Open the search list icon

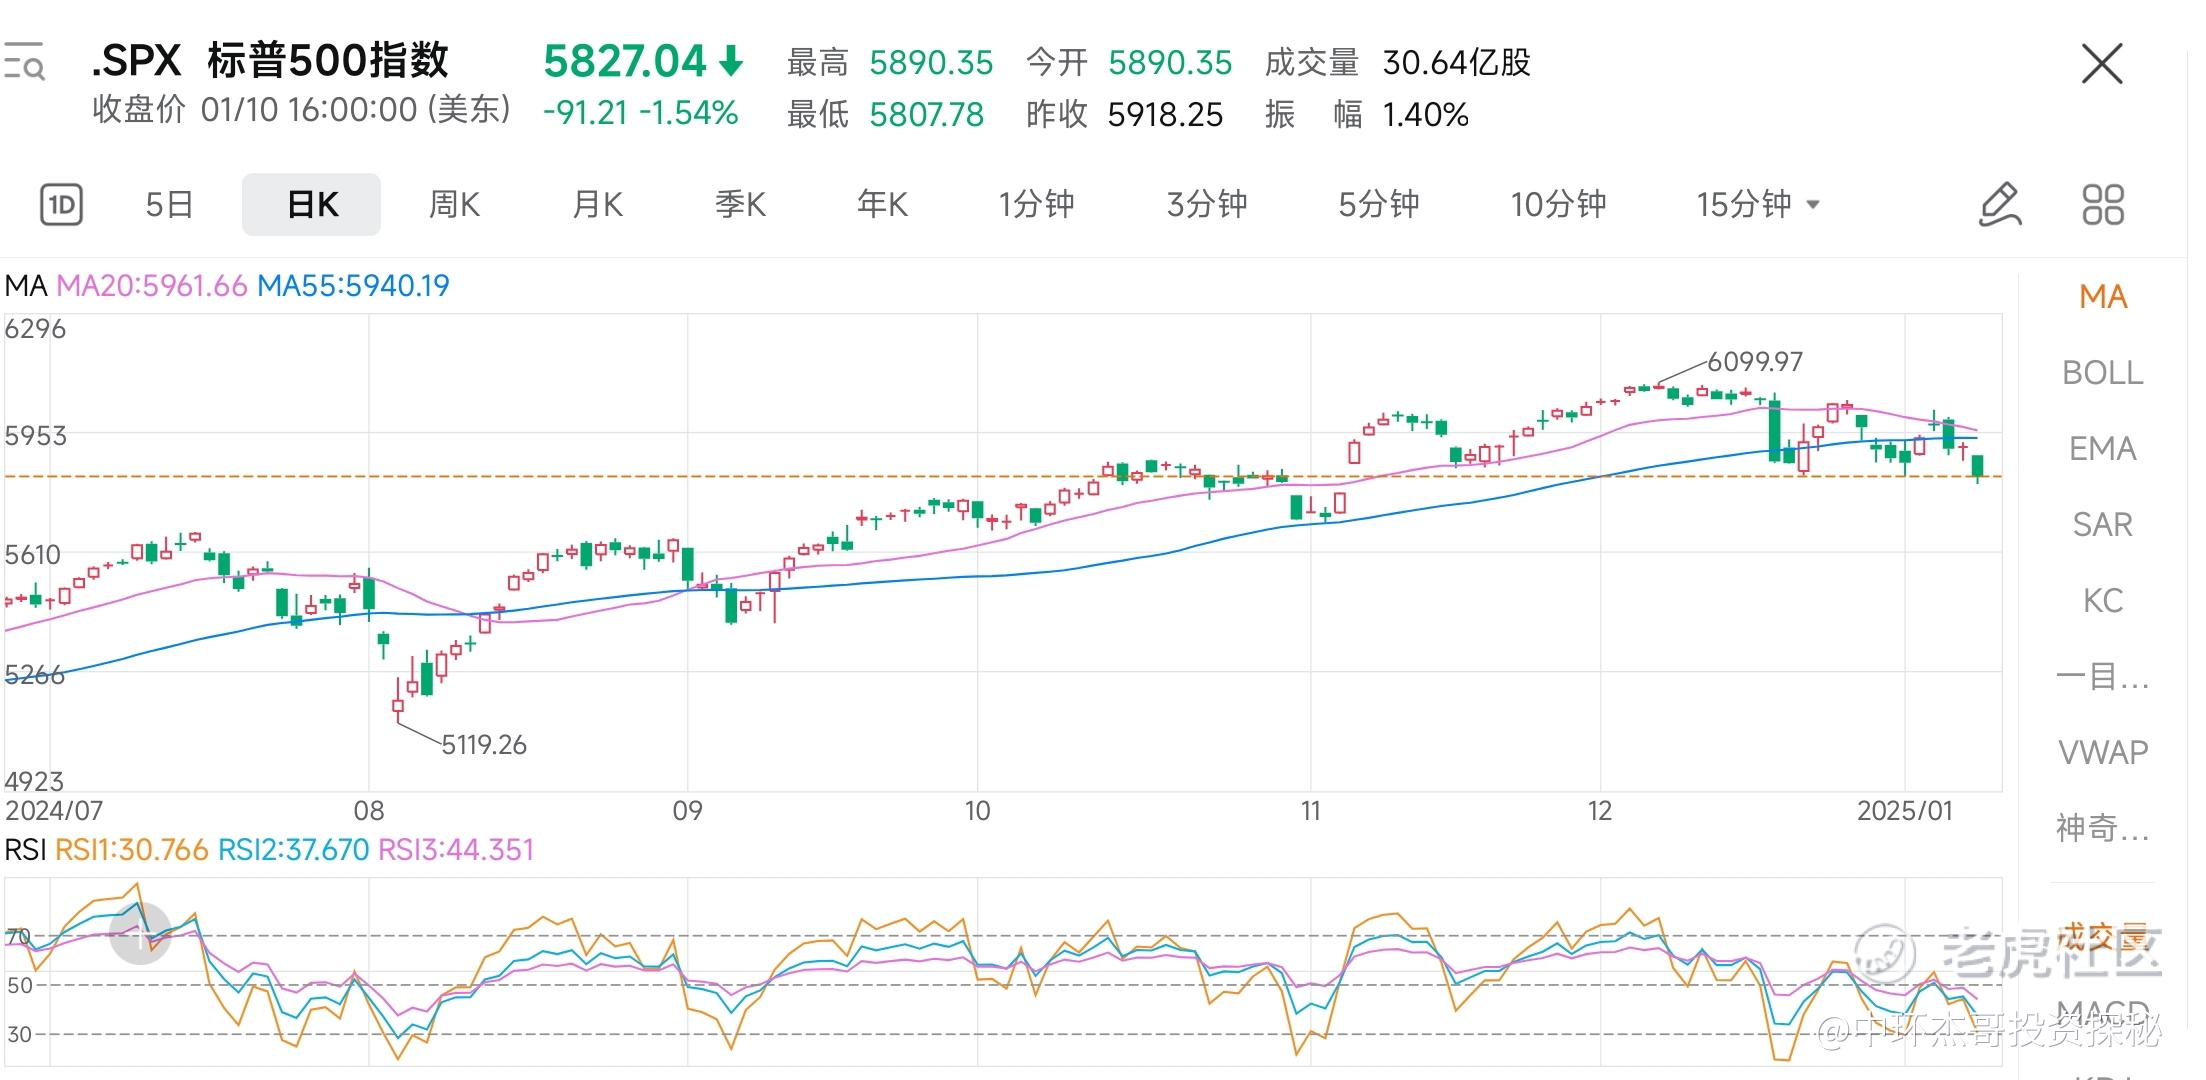tap(24, 62)
